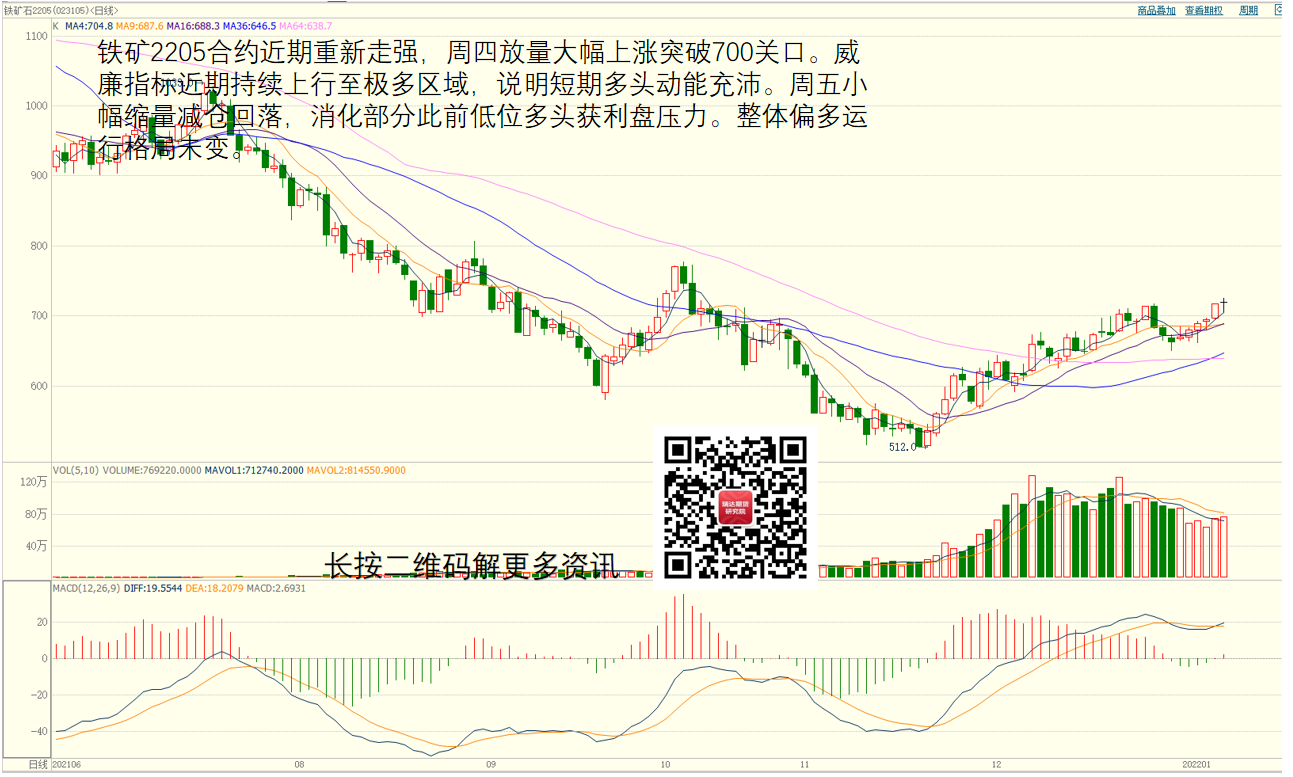Click the pink MA64:638.7 label
This screenshot has width=1293, height=777.
(x=306, y=26)
